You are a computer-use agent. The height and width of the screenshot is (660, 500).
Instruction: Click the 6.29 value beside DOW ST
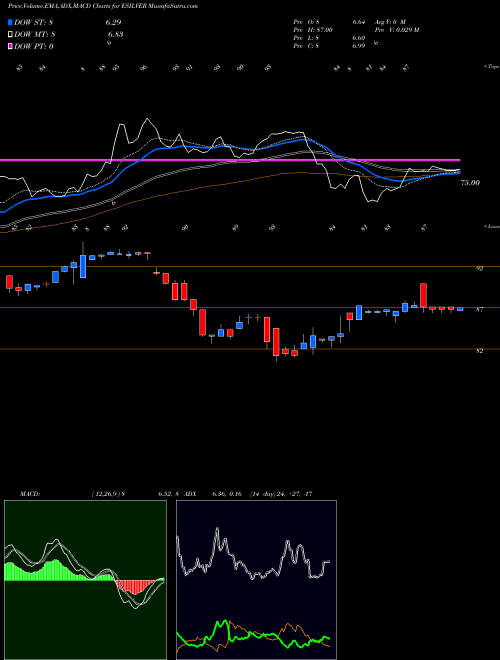coord(114,22)
